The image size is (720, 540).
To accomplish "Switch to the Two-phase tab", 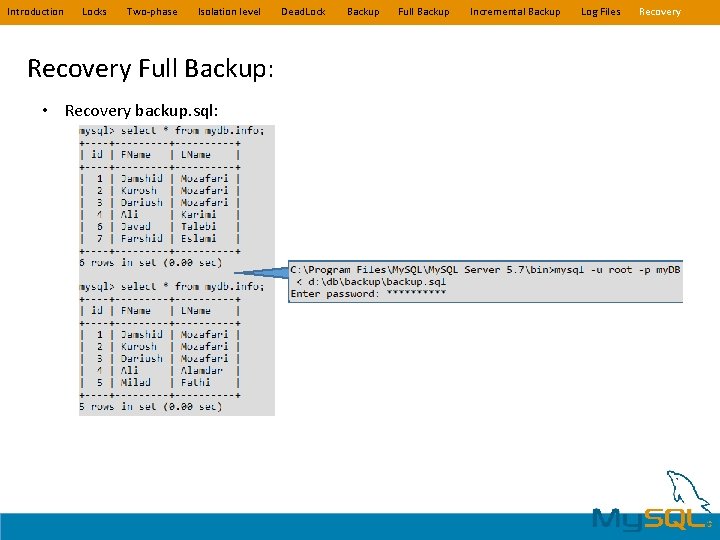I will [x=152, y=12].
